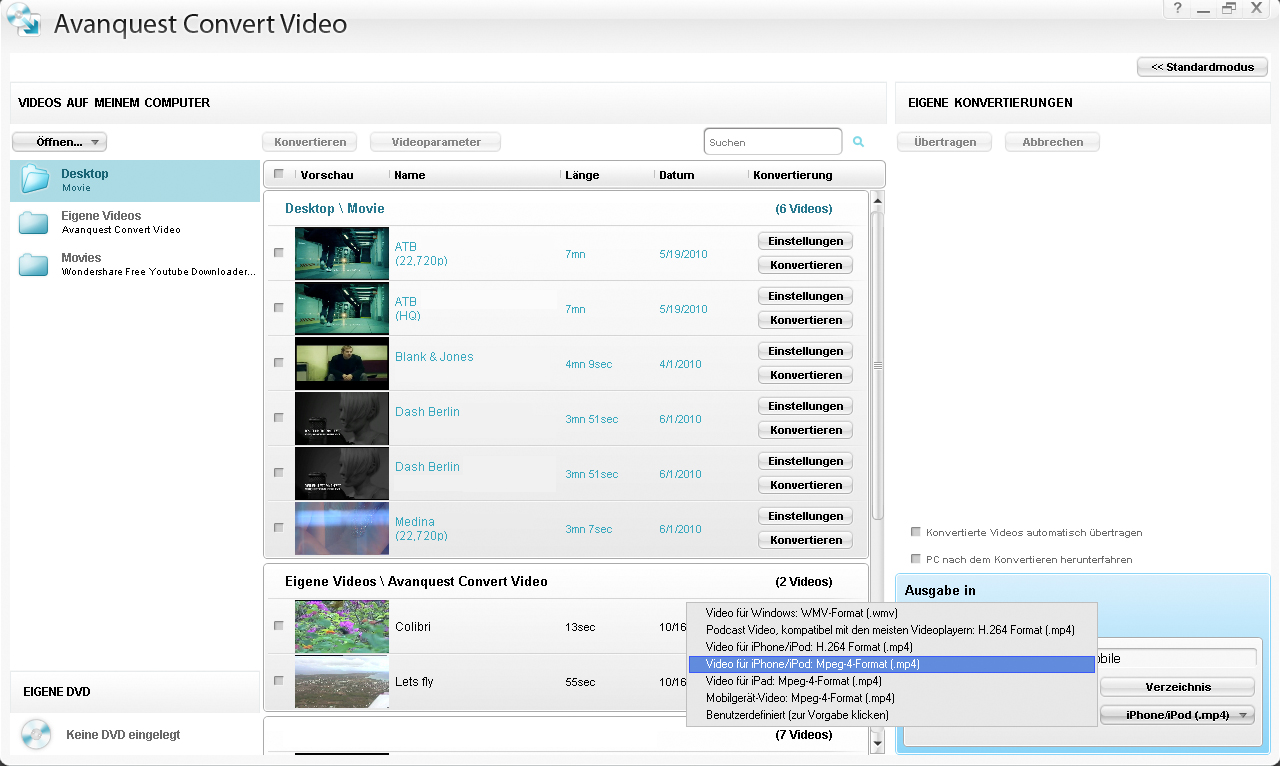Viewport: 1280px width, 766px height.
Task: Enable 'Konvertierte Videos automatisch übertragen' checkbox
Action: click(x=916, y=532)
